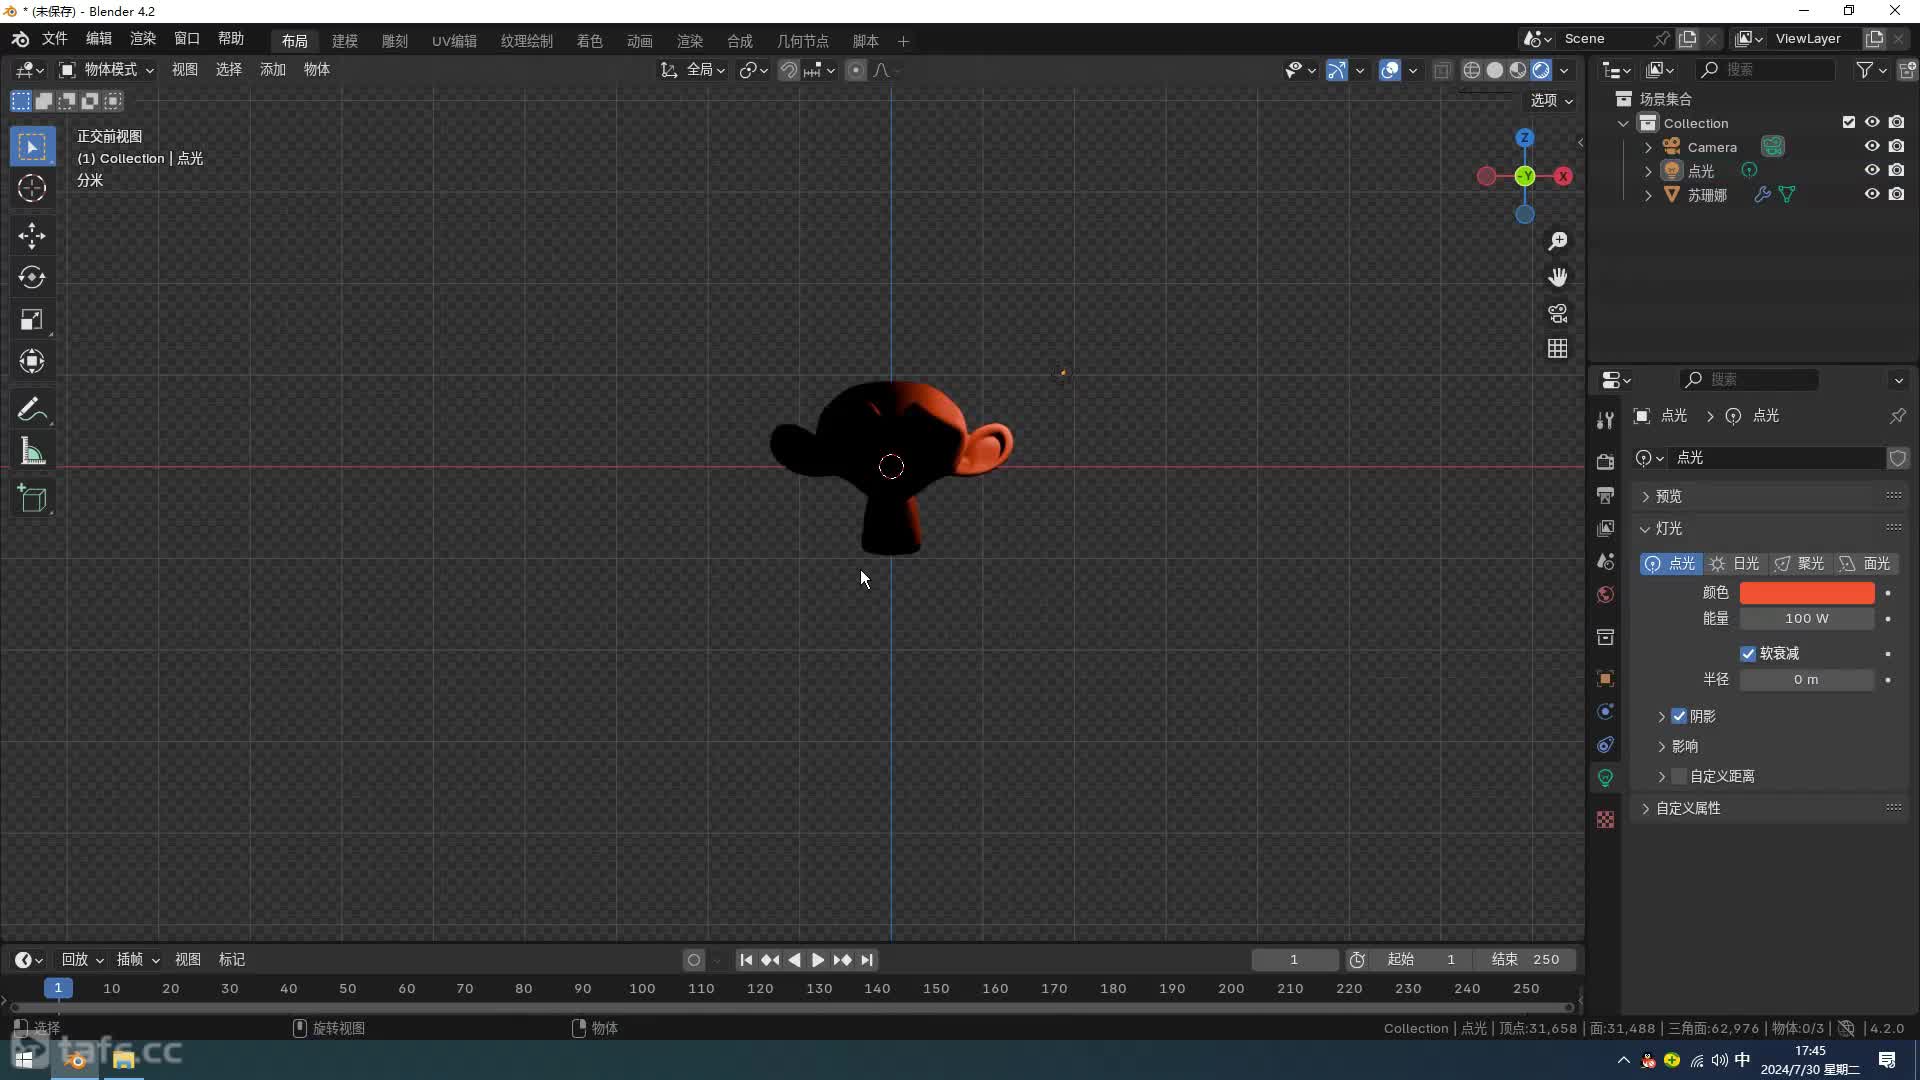Open the Texture properties tab
Image resolution: width=1920 pixels, height=1080 pixels.
(1605, 820)
